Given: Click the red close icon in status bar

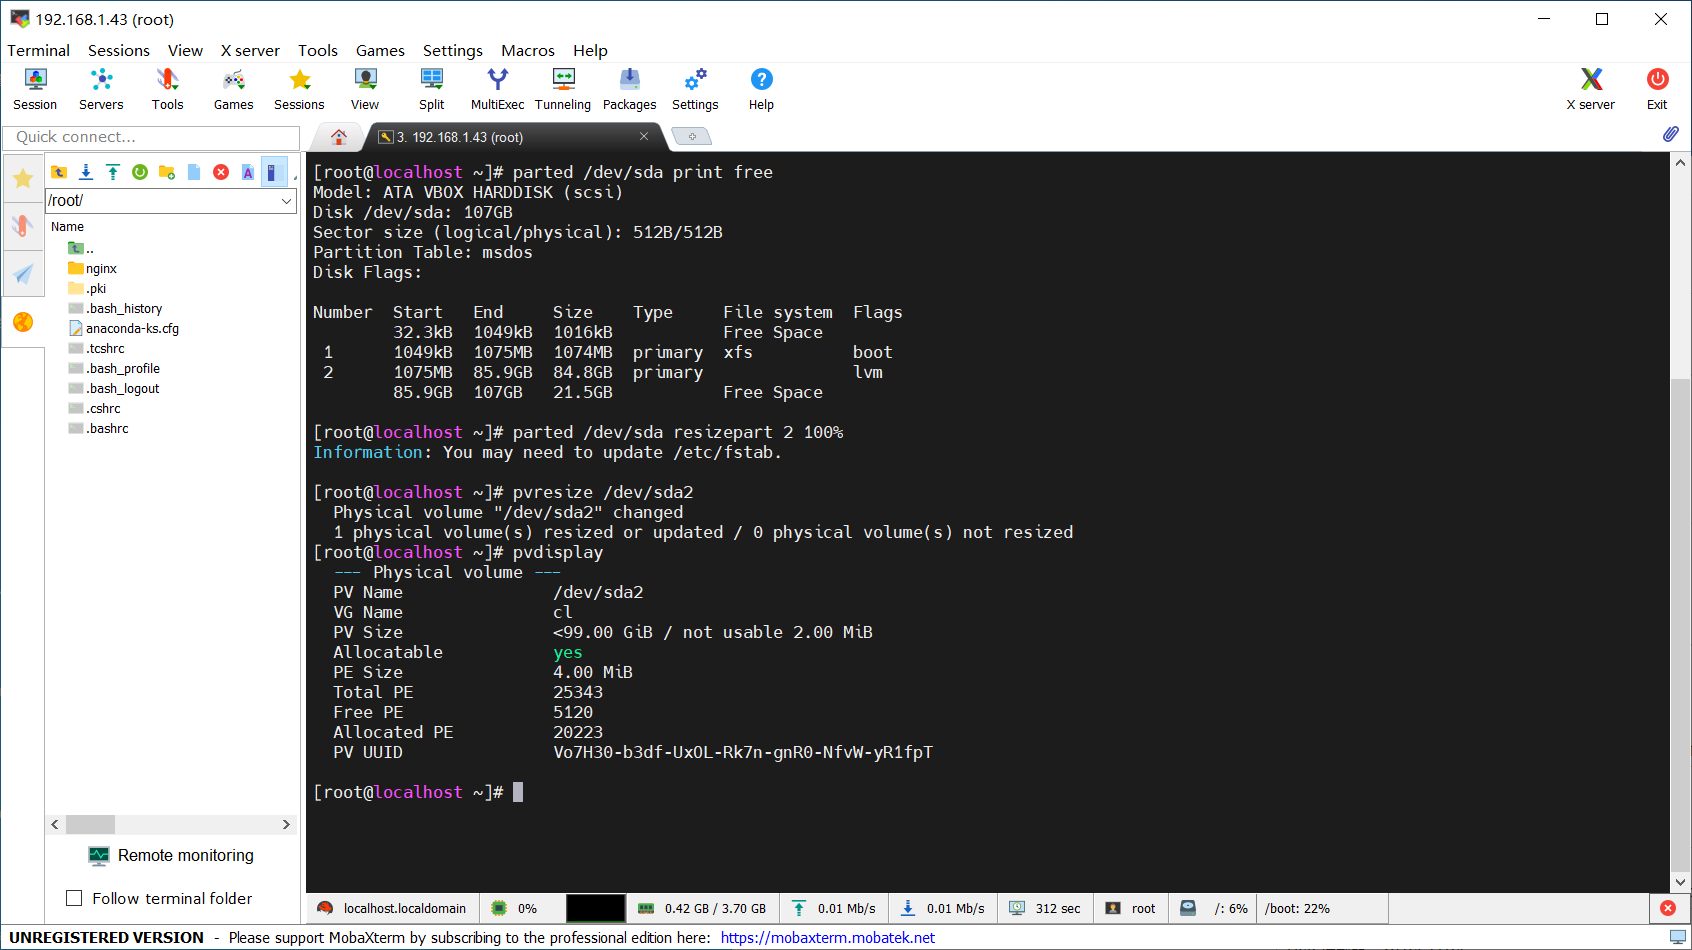Looking at the screenshot, I should [x=1668, y=908].
